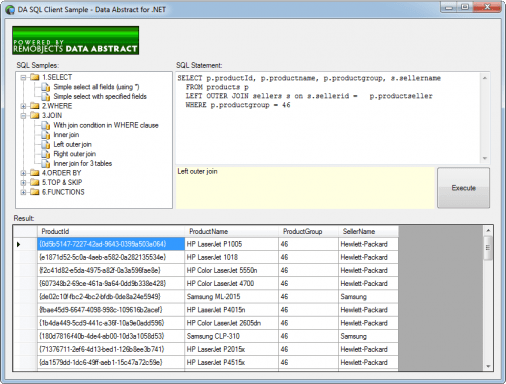Sort by the ProductGroup column header
506x384 pixels.
(x=308, y=231)
